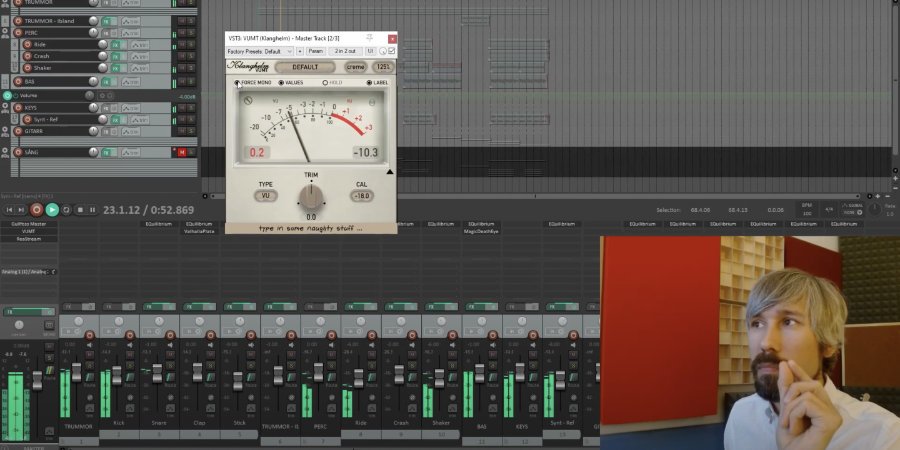Viewport: 900px width, 450px height.
Task: Open Gullfoss Master in master FX list
Action: (29, 224)
